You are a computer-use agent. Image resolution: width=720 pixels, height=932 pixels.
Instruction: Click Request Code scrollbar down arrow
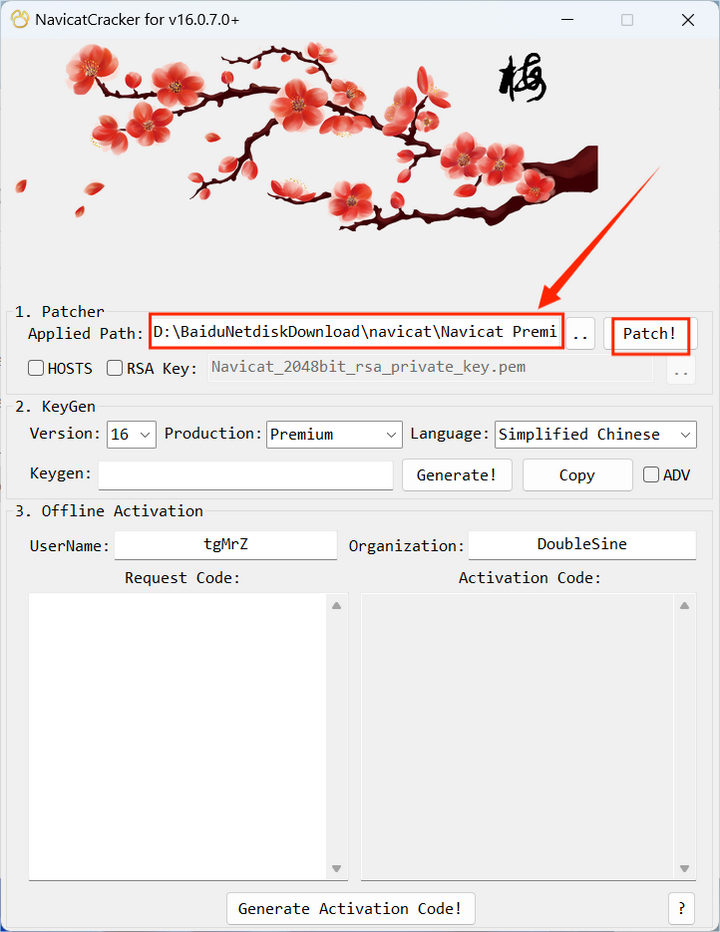337,868
